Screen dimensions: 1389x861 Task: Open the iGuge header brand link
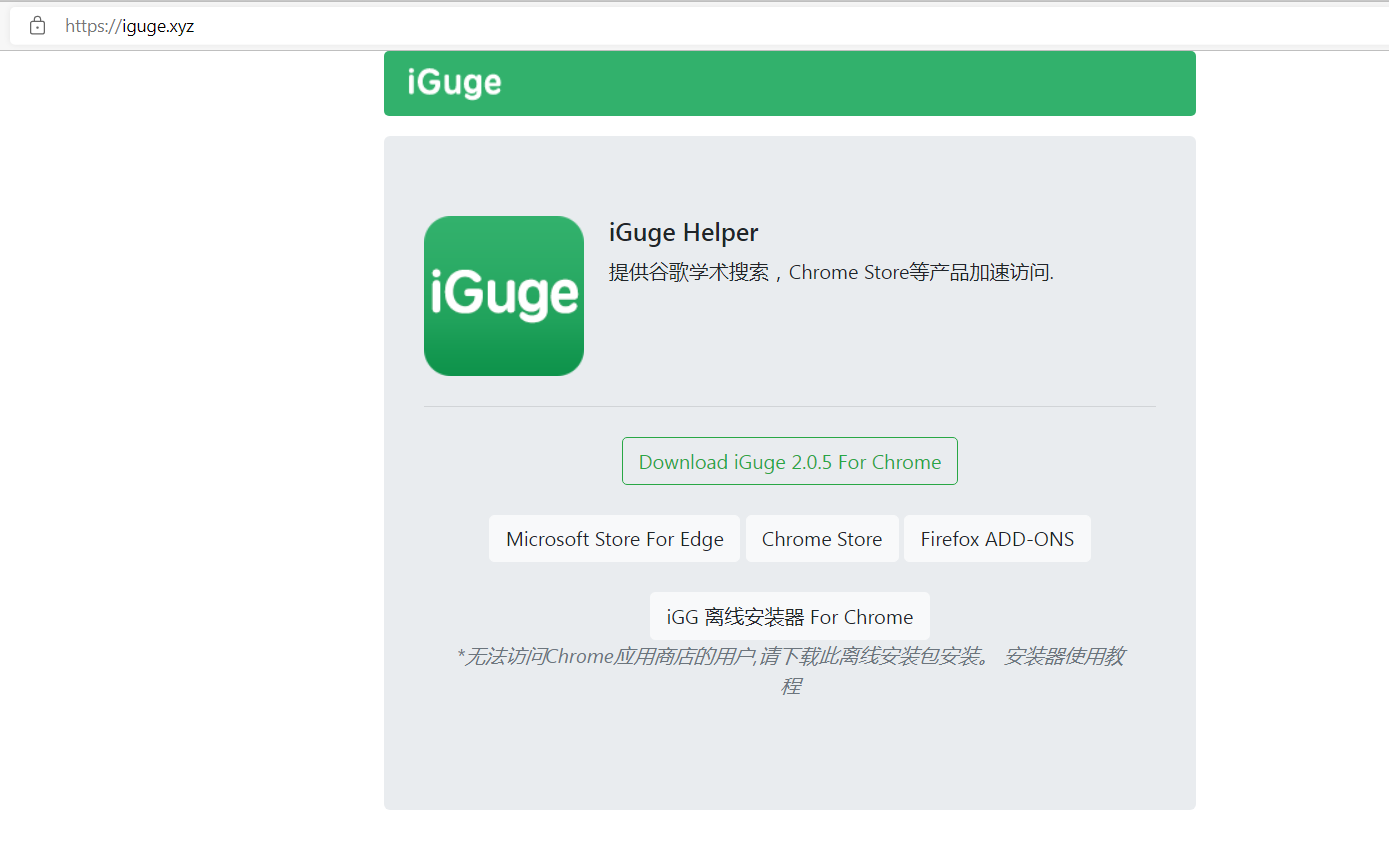tap(454, 83)
